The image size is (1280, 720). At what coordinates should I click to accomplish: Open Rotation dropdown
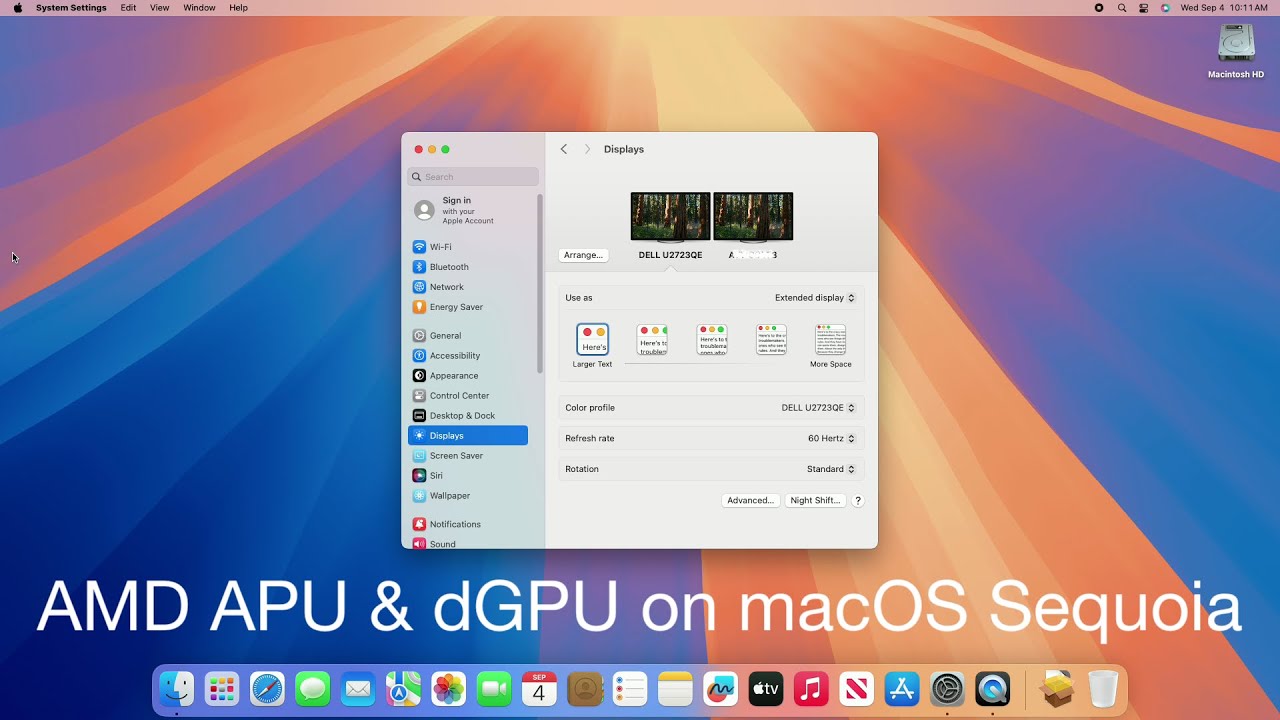[831, 469]
